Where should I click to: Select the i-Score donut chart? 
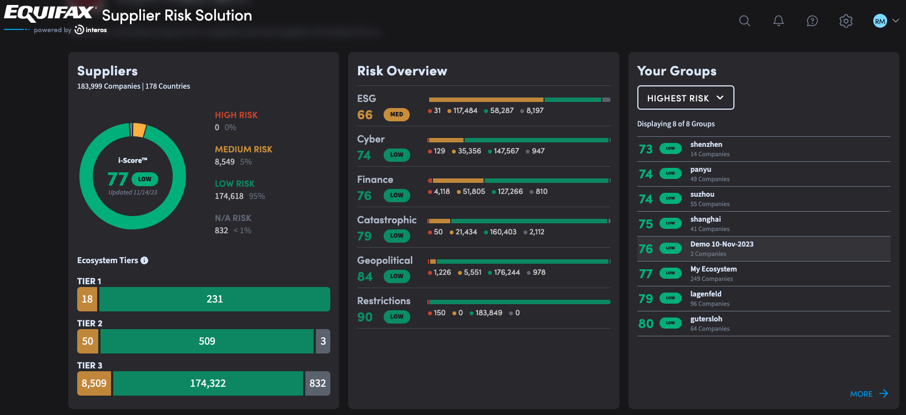132,177
